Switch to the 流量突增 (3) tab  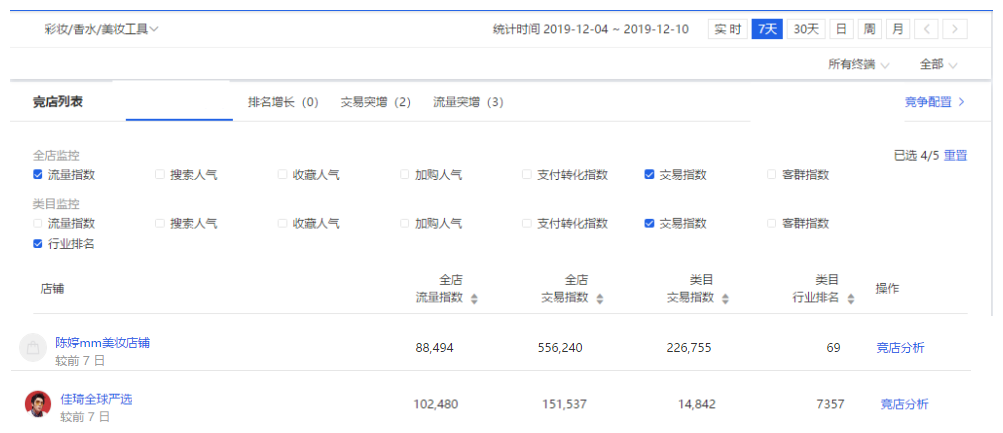click(468, 102)
